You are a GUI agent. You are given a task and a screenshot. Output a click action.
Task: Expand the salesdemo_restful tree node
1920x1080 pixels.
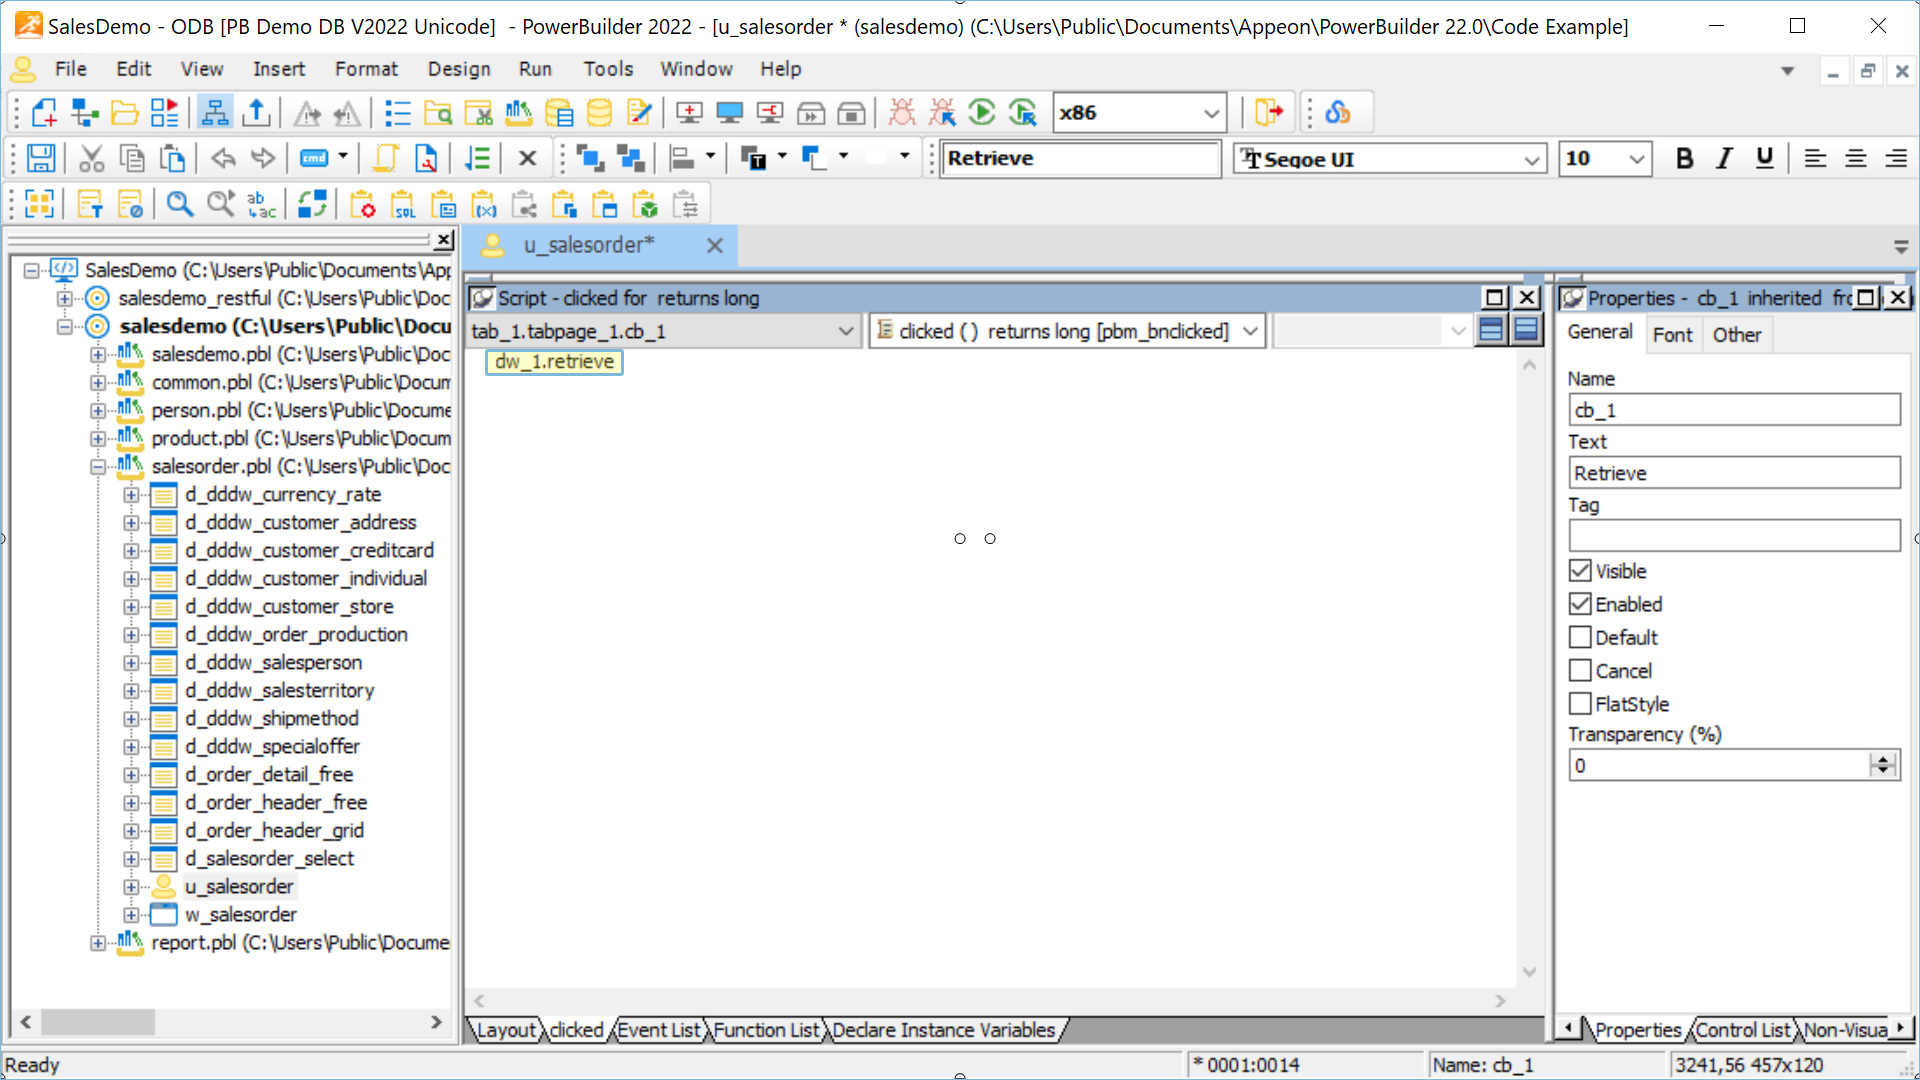coord(65,298)
